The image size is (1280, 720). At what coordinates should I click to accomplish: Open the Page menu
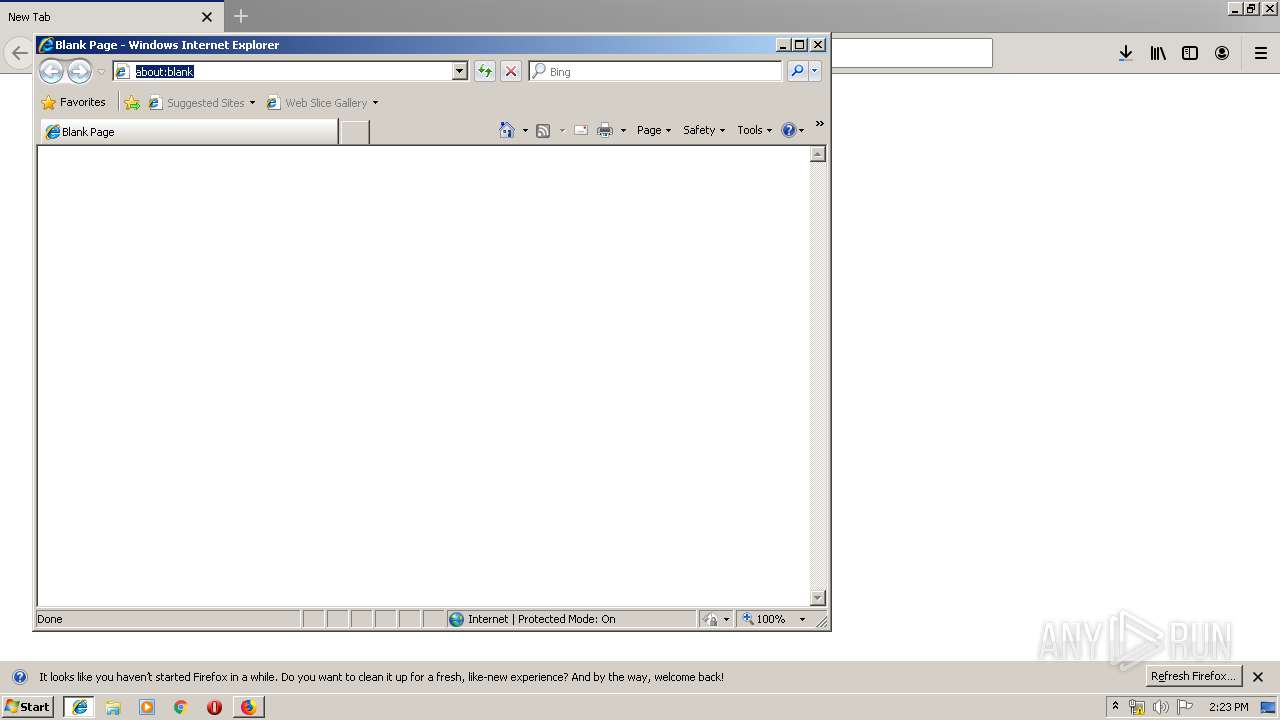(654, 130)
